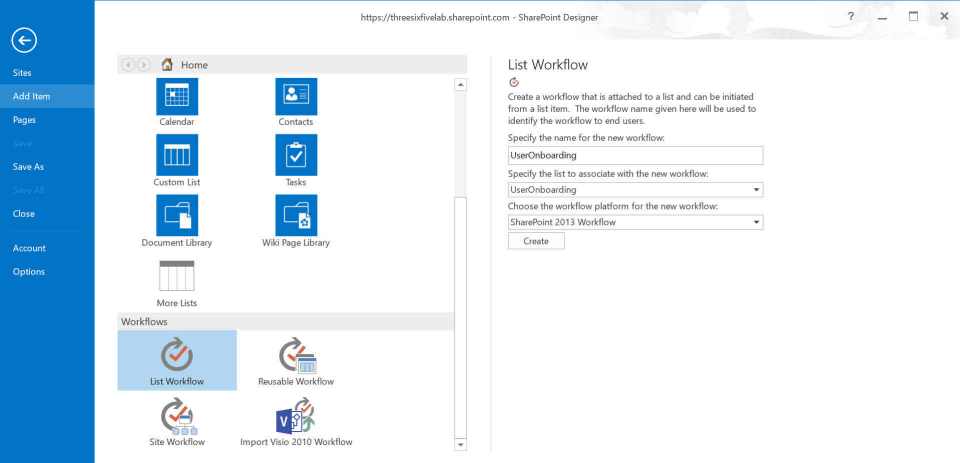
Task: Click the workflow name text field
Action: click(x=635, y=156)
